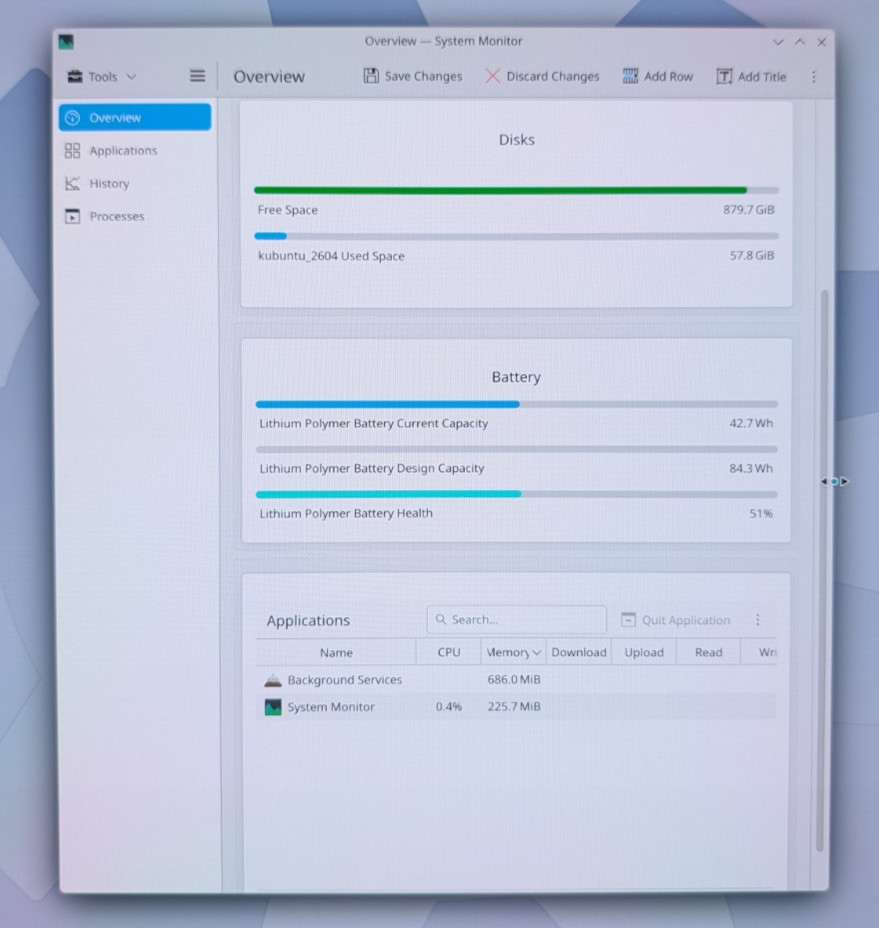Click the Applications grid icon in sidebar
The height and width of the screenshot is (928, 879).
point(72,150)
